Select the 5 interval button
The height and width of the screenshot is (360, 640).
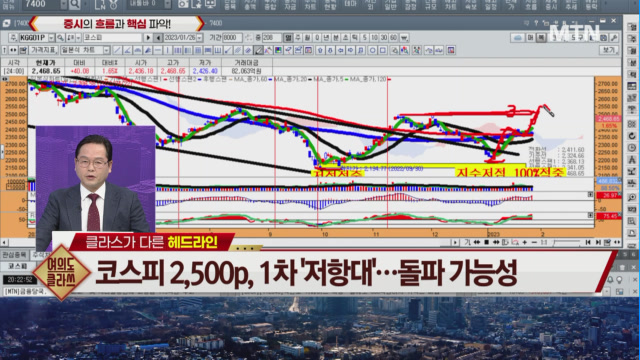pos(364,38)
